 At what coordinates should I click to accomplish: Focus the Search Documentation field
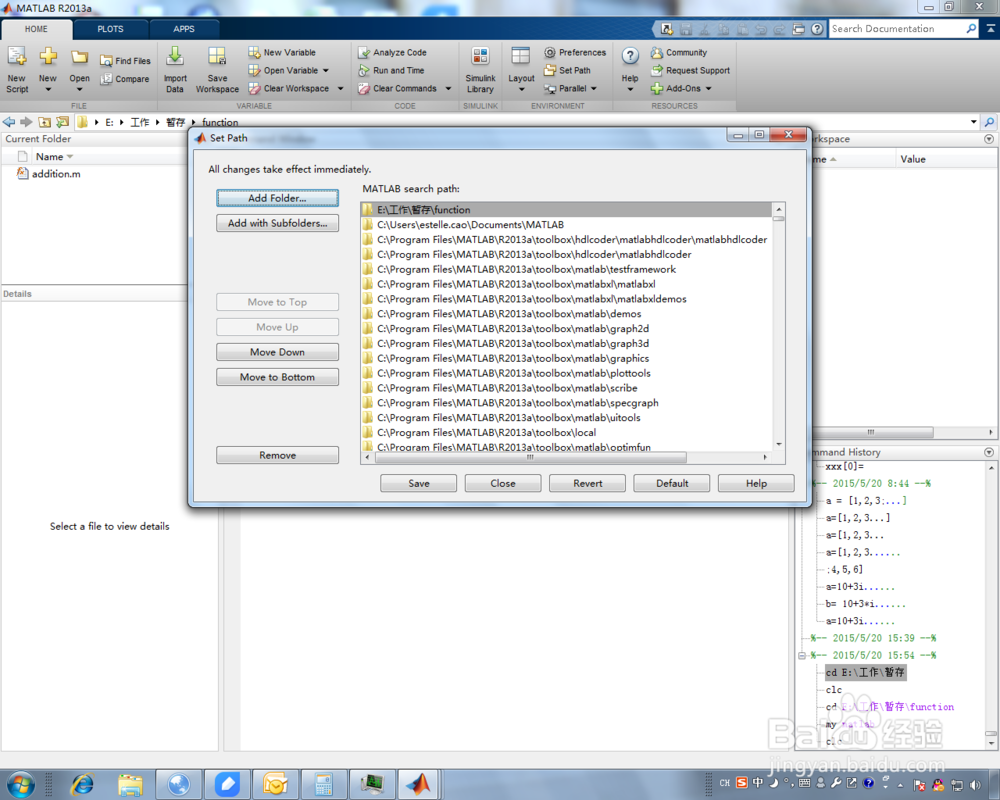(897, 29)
